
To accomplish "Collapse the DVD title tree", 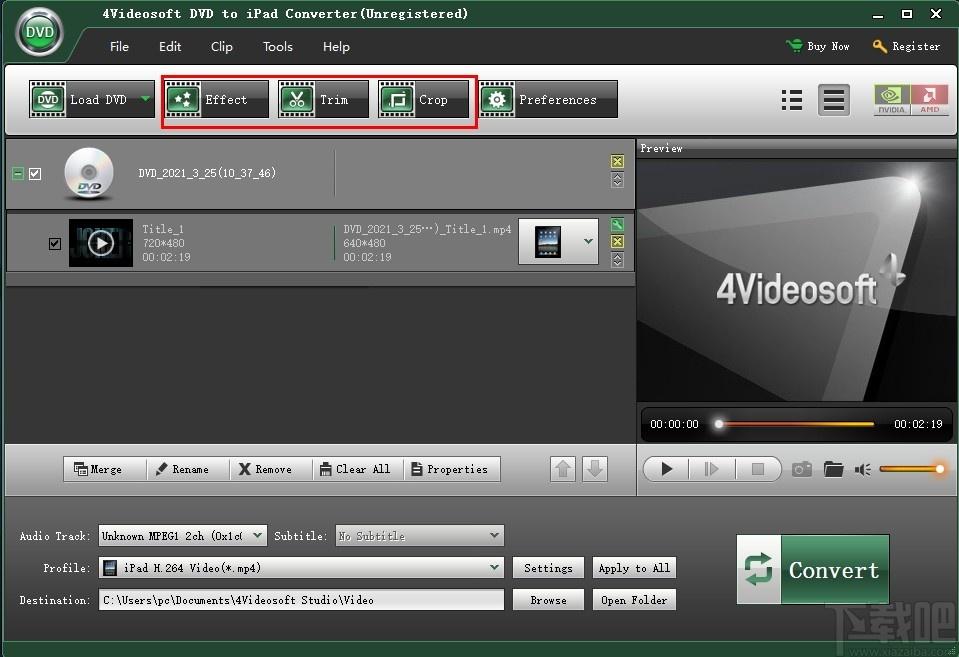I will 17,173.
